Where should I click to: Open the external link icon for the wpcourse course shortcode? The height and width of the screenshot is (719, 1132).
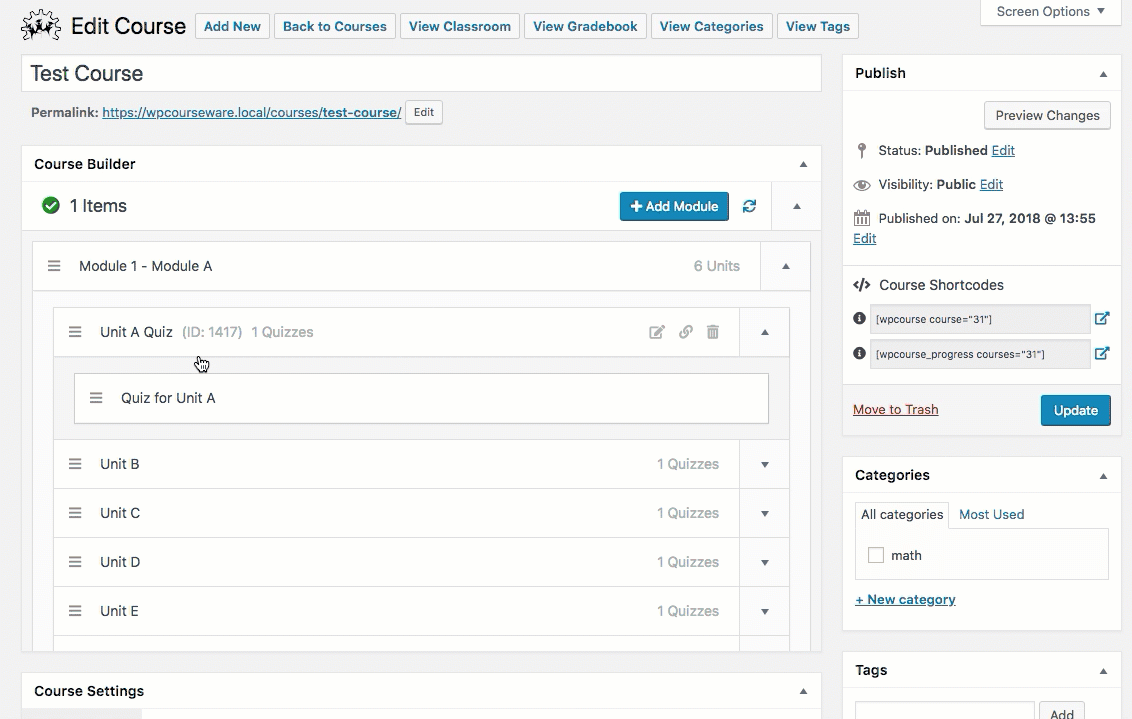(1102, 318)
